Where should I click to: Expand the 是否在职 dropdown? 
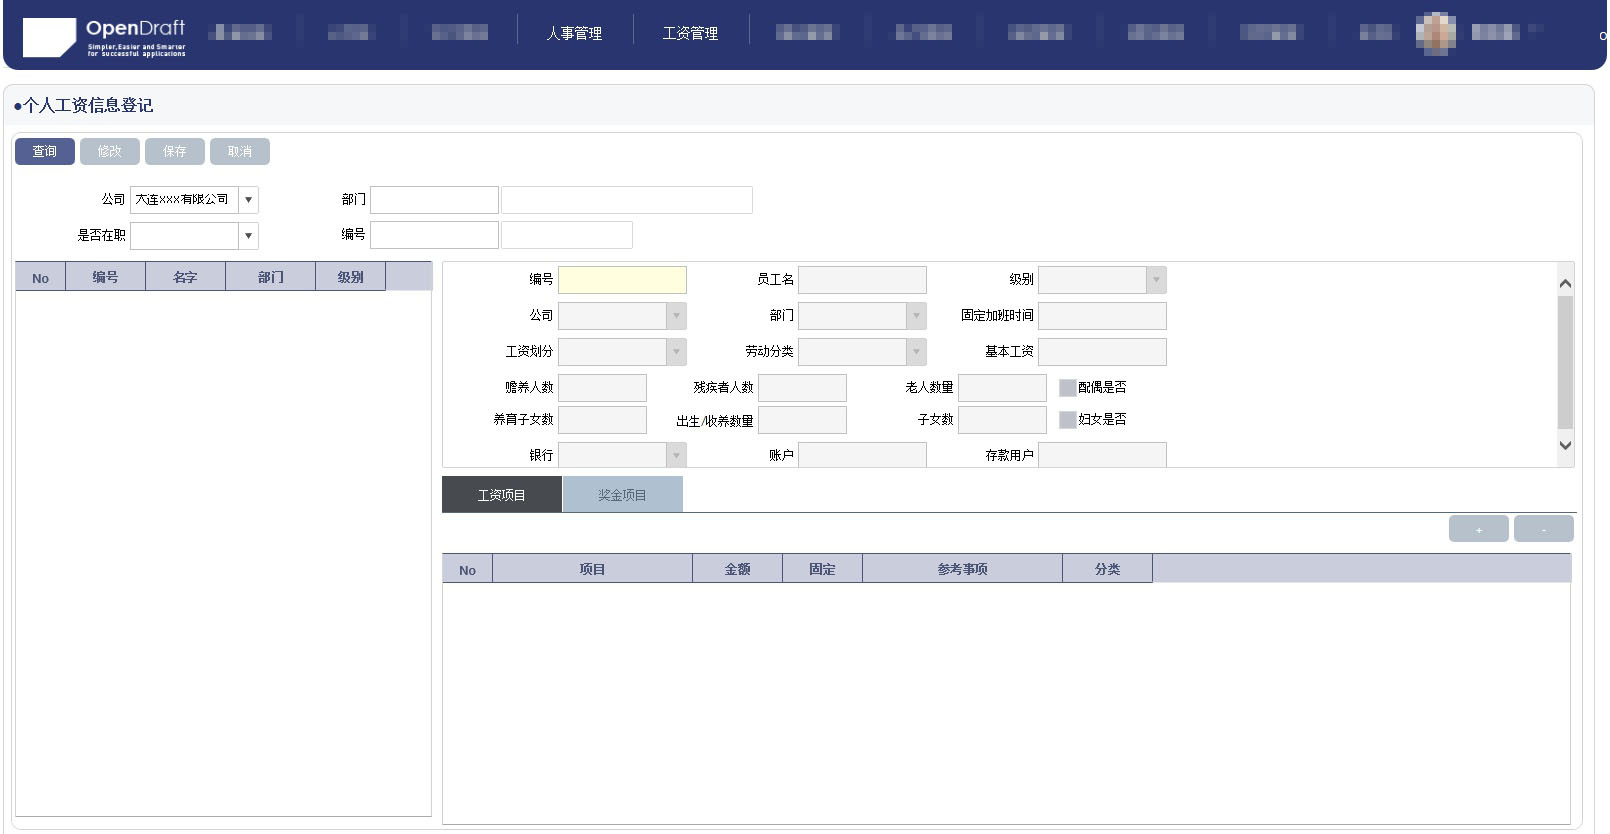coord(248,236)
